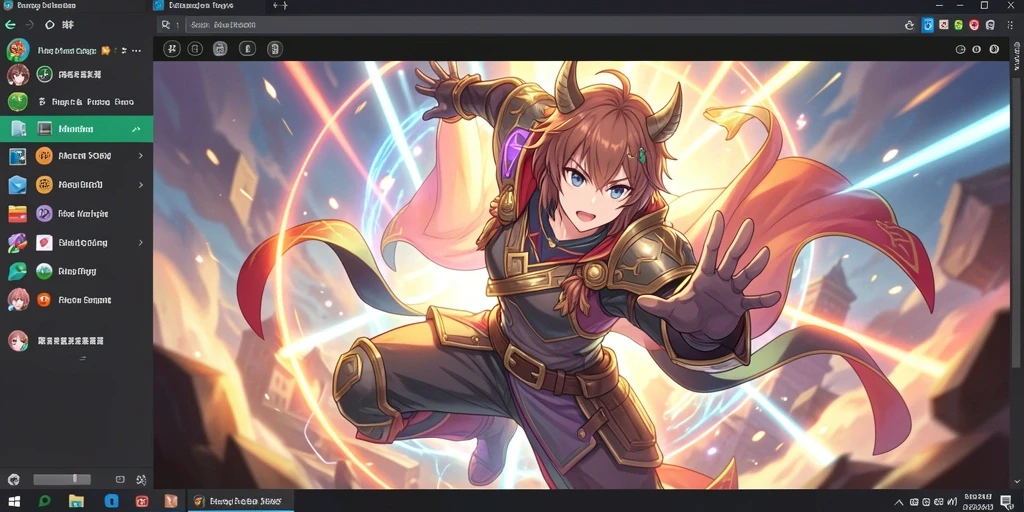Click the blue picture icon under highlighted row
Image resolution: width=1024 pixels, height=512 pixels.
click(x=17, y=156)
